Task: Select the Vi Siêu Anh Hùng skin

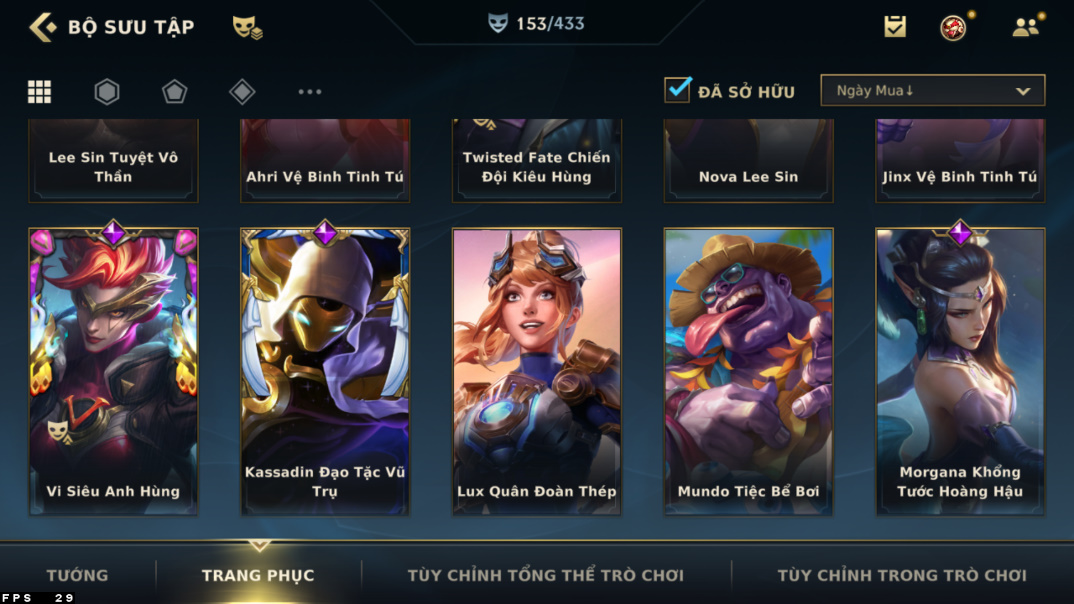Action: click(x=113, y=371)
